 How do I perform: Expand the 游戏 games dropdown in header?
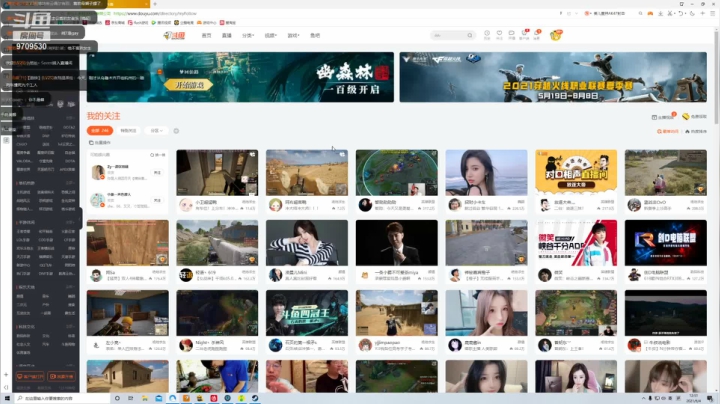tap(293, 35)
